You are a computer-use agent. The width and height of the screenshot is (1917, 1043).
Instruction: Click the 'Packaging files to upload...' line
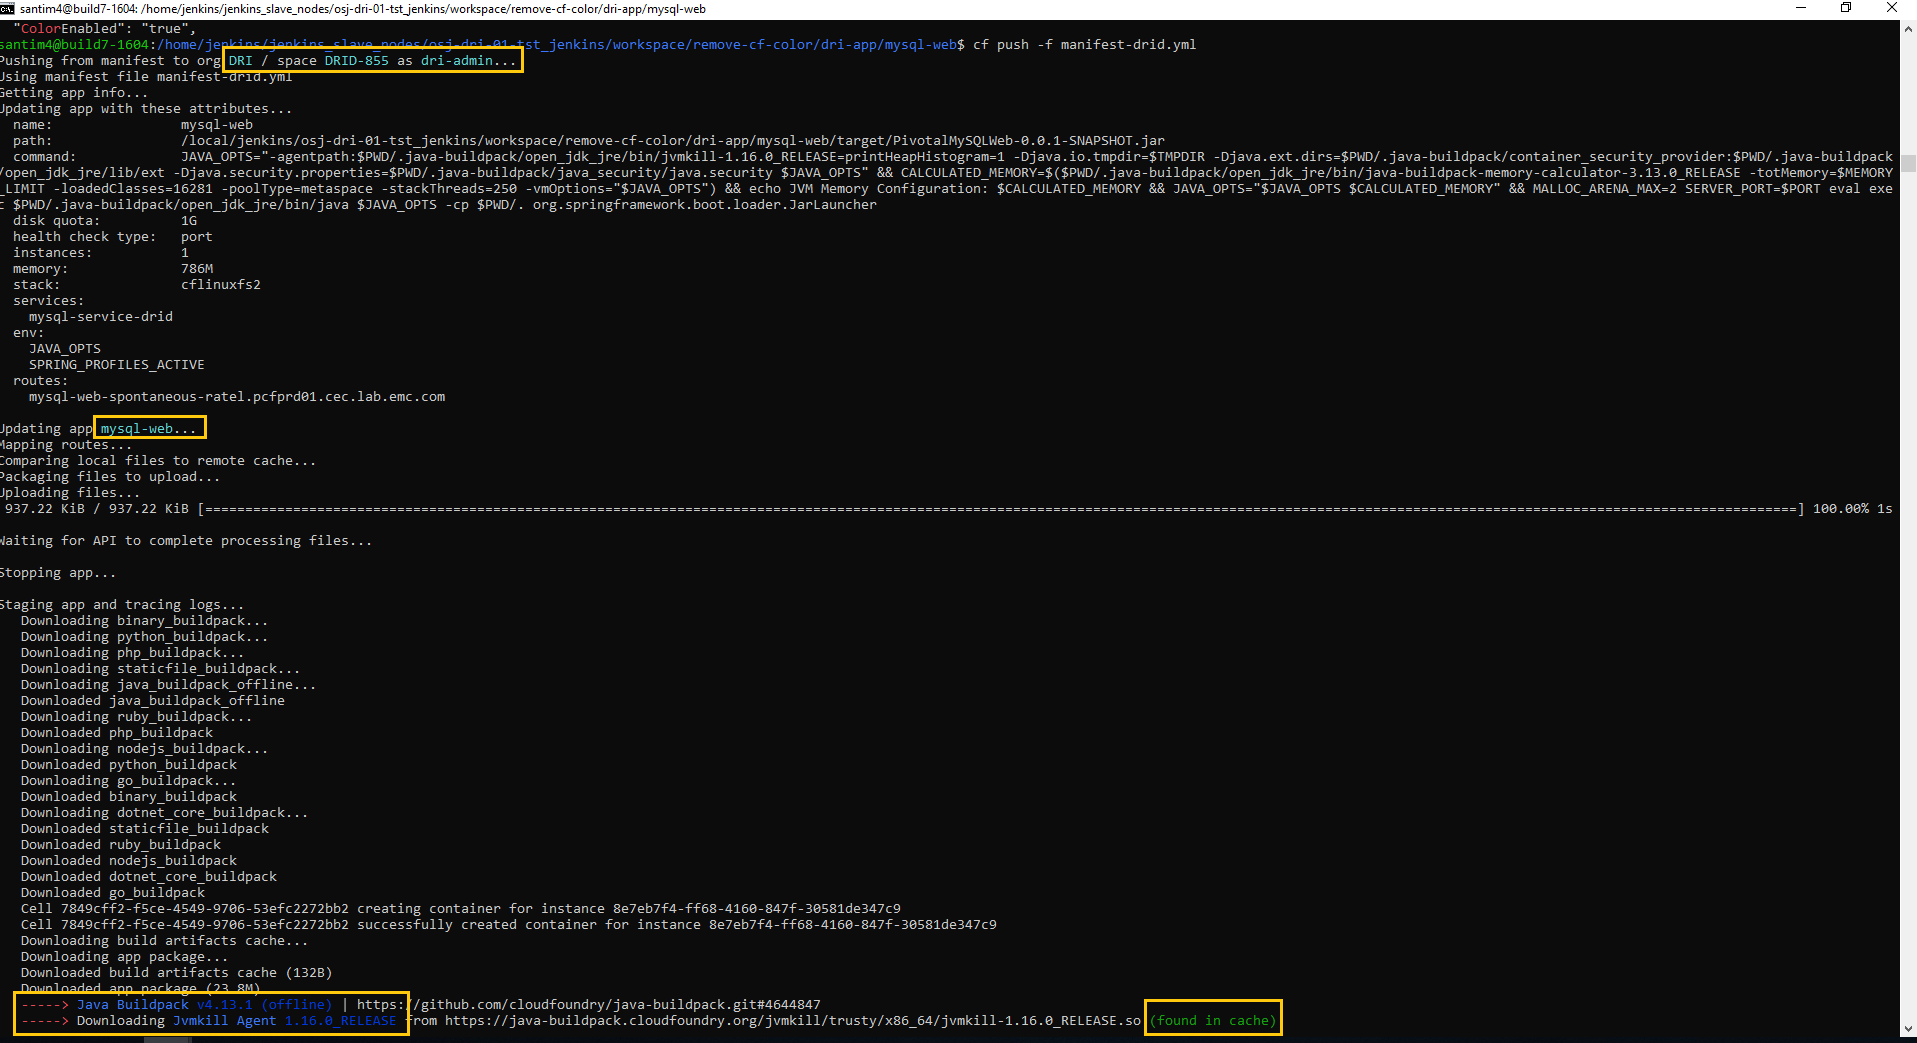click(x=110, y=477)
